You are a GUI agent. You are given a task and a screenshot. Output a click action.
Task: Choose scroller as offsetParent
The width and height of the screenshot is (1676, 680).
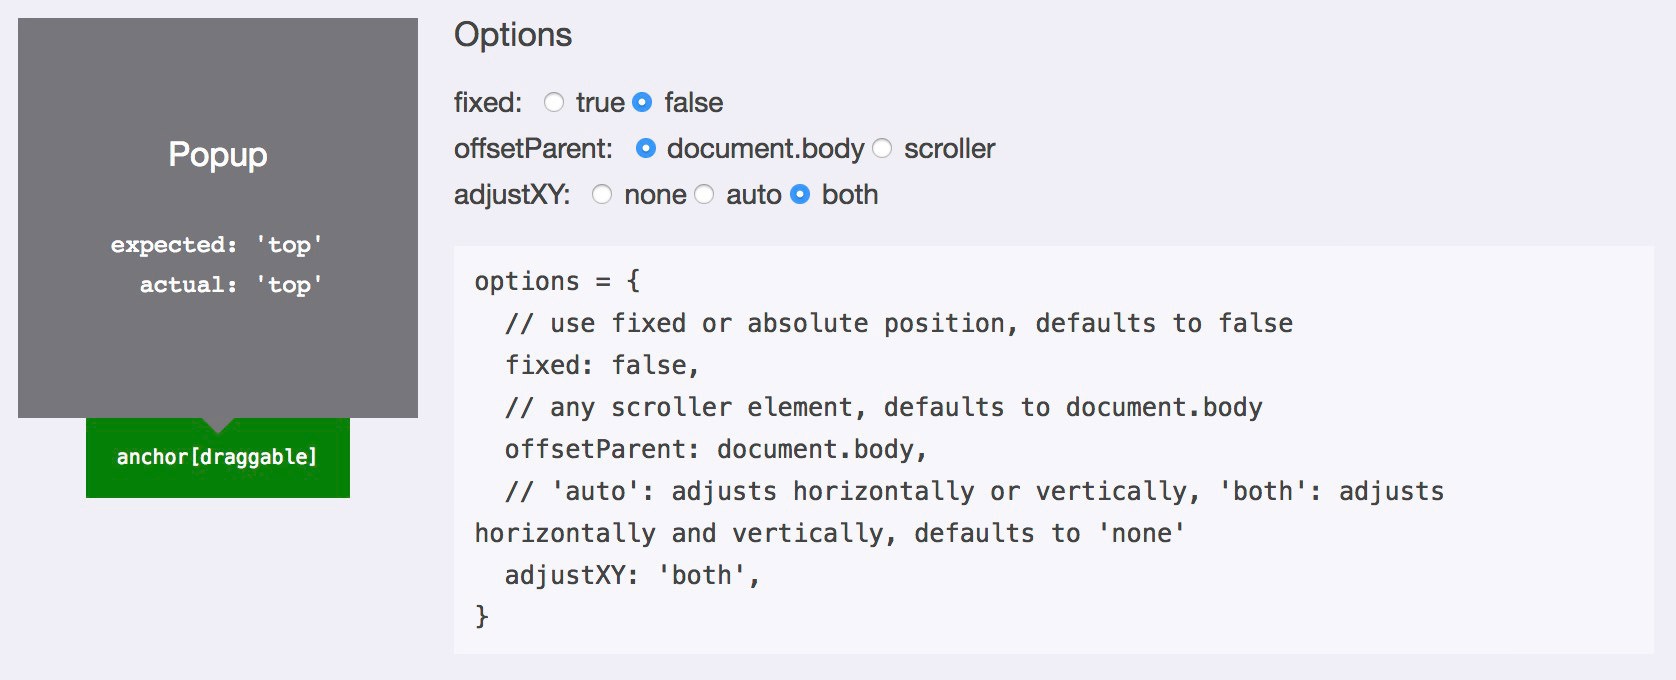[x=882, y=148]
